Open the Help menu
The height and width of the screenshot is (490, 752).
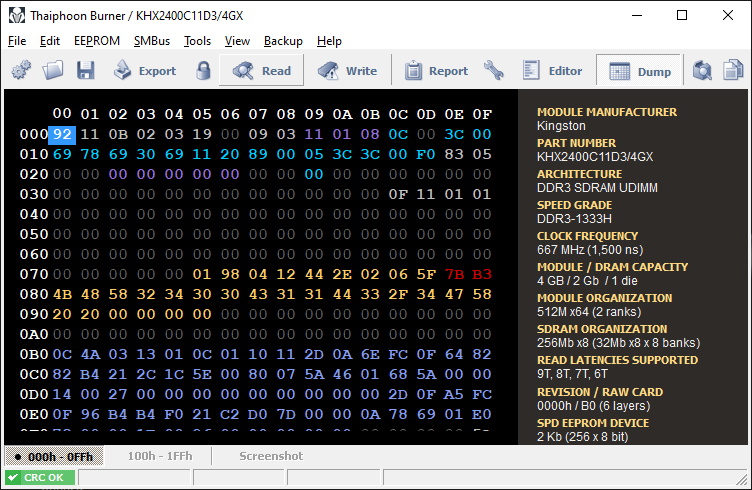coord(329,41)
